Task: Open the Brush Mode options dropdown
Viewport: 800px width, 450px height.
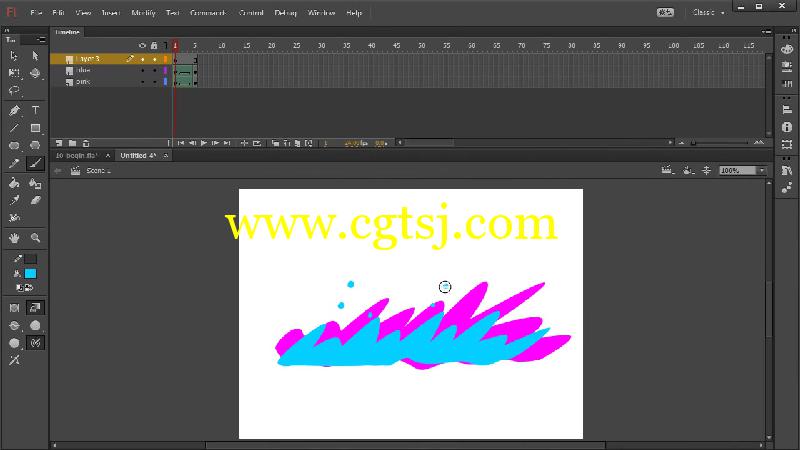Action: click(14, 326)
